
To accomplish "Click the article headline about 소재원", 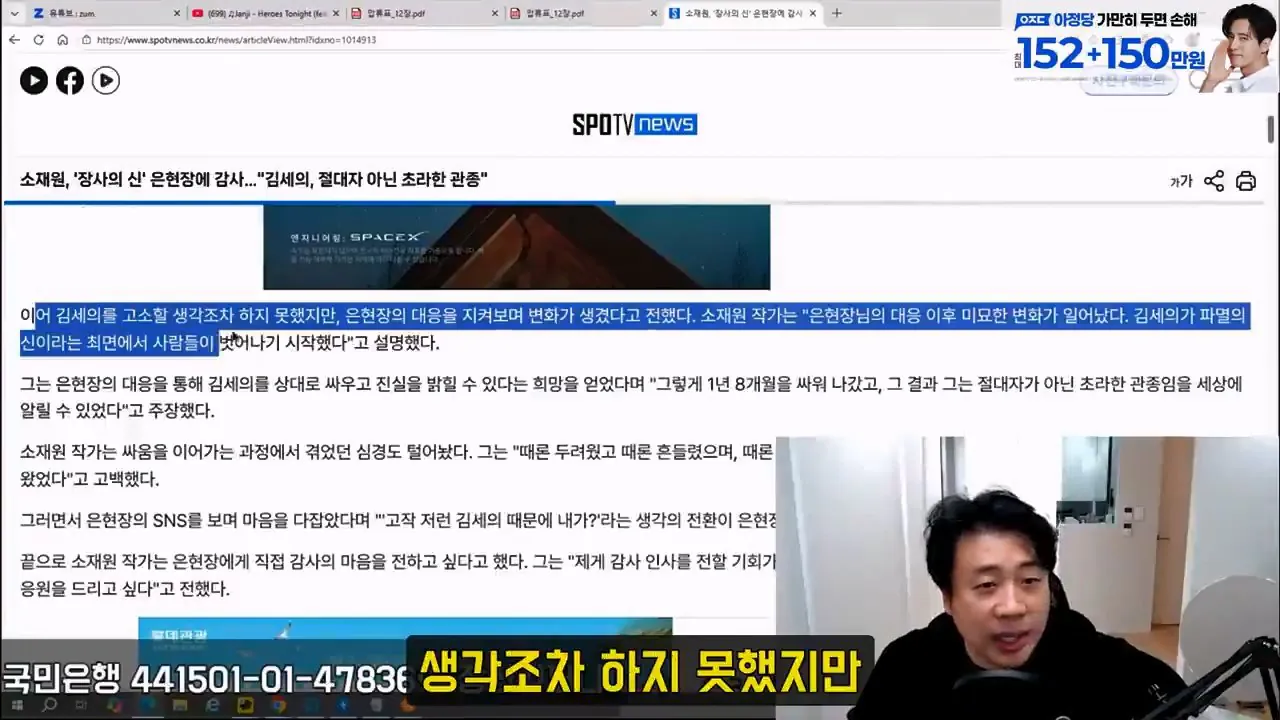I will click(254, 180).
